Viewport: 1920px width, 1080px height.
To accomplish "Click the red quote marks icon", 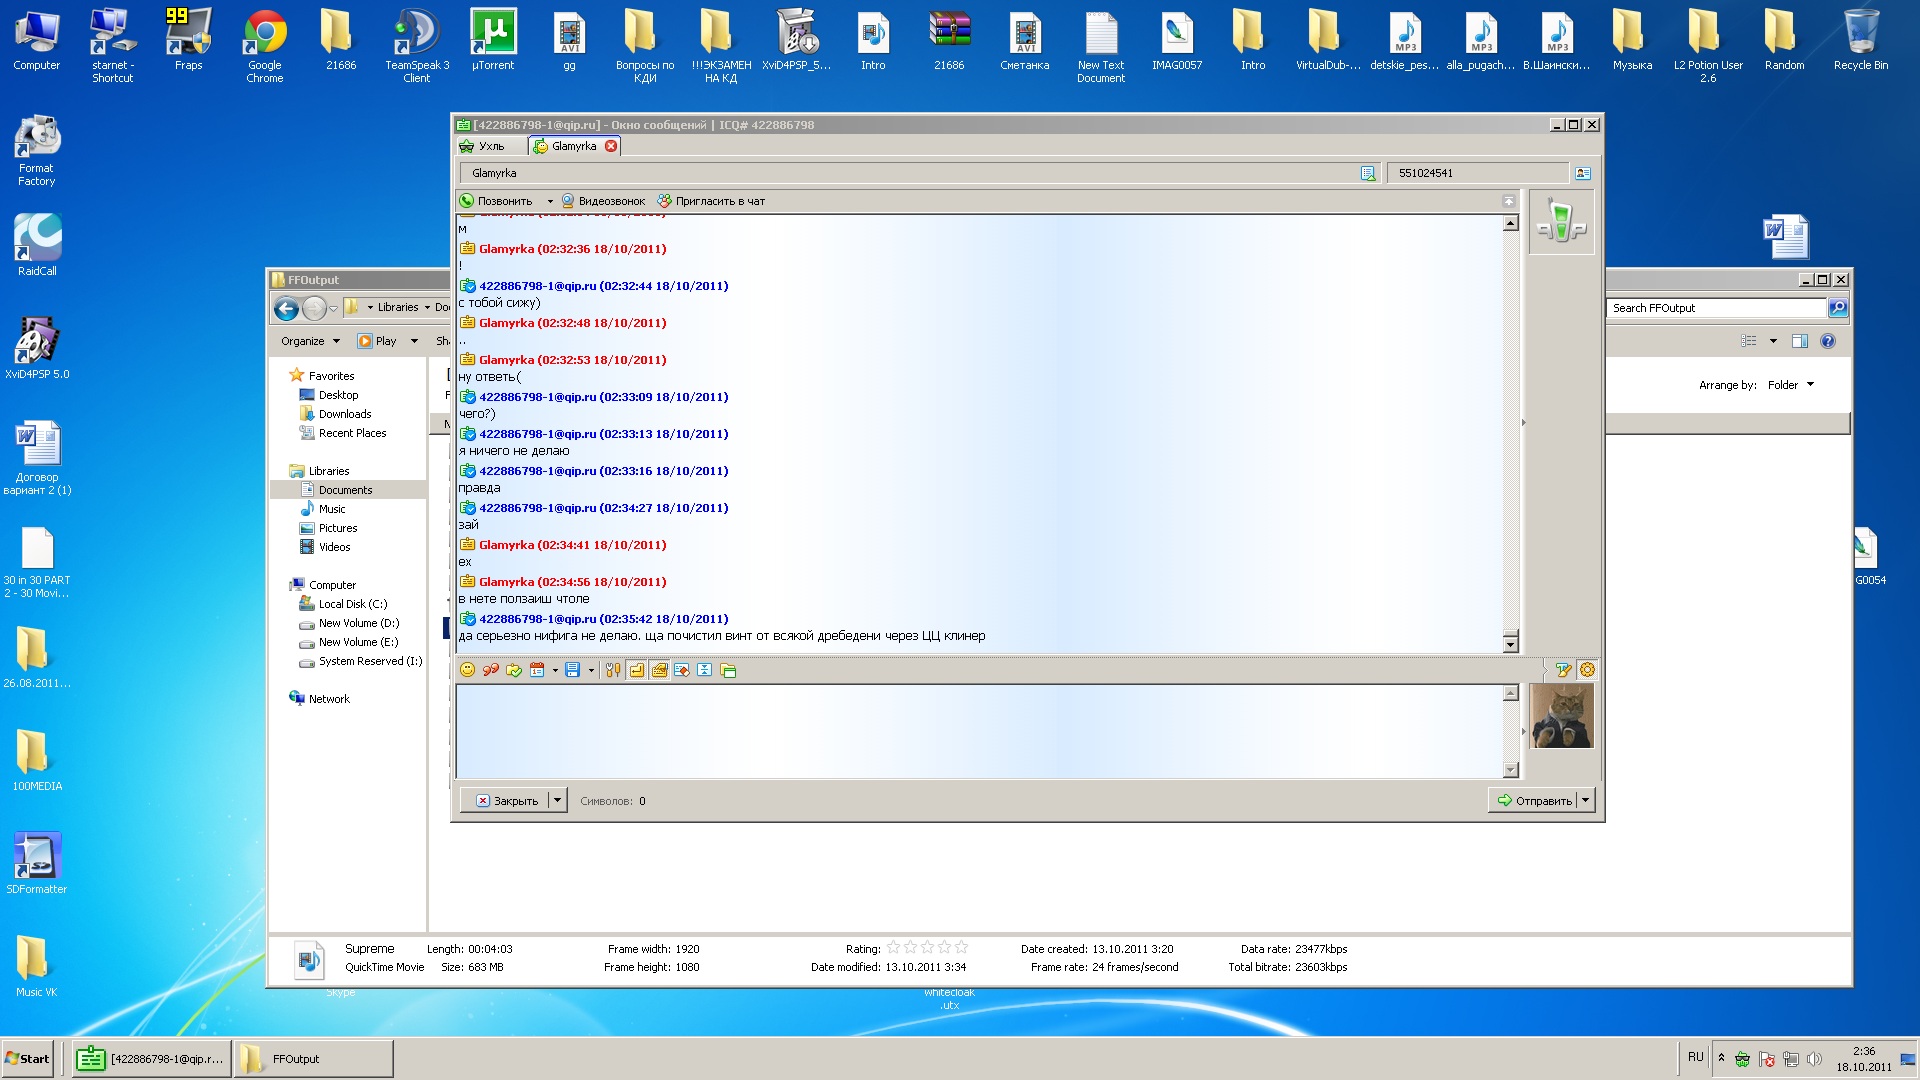I will point(491,670).
